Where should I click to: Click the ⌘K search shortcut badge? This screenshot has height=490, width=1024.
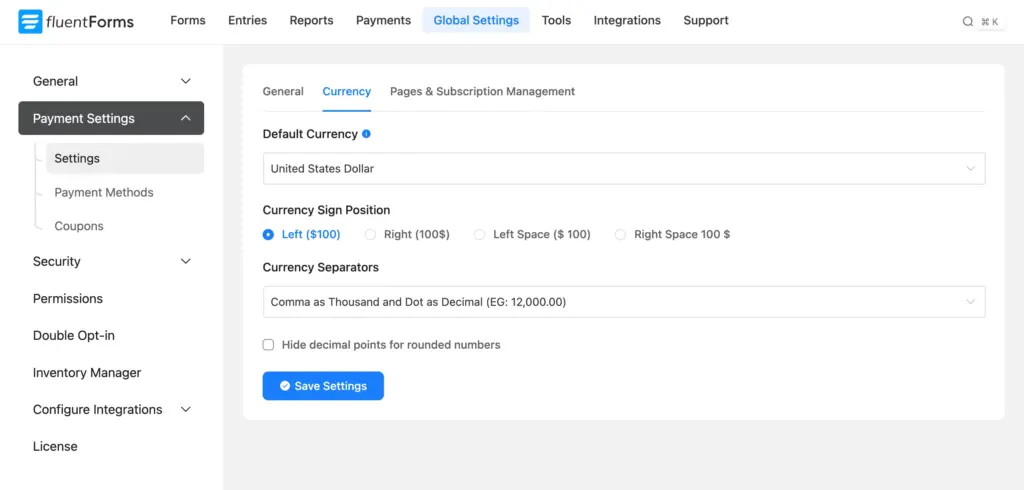point(990,22)
